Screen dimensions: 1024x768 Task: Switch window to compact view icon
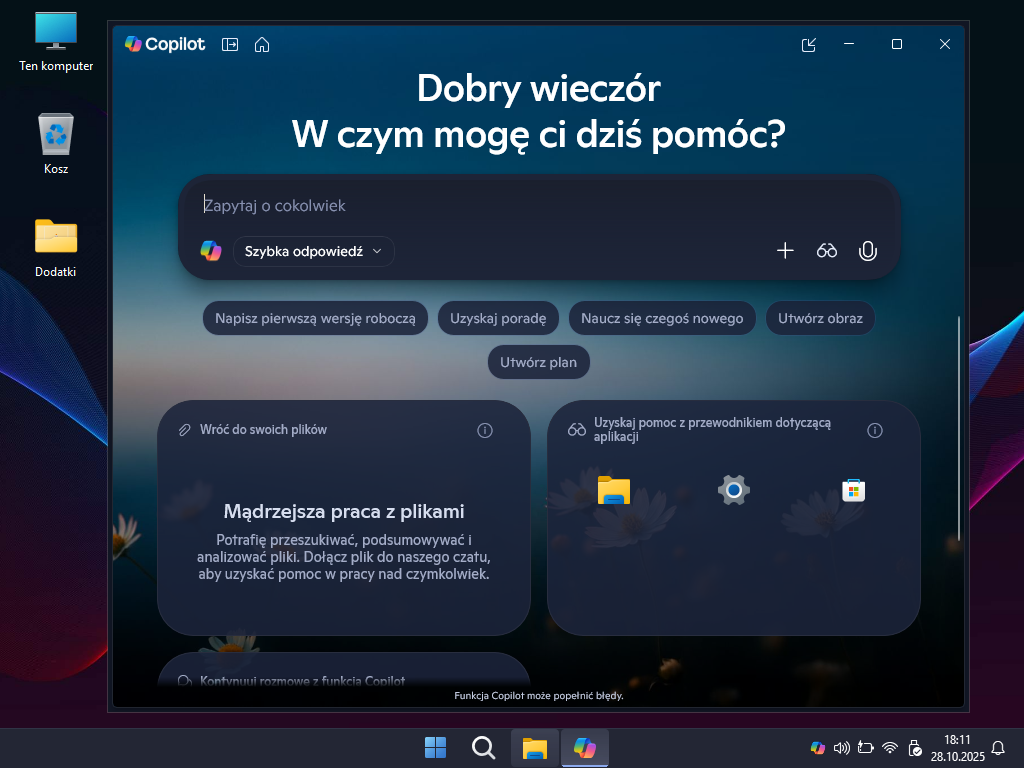pos(809,44)
